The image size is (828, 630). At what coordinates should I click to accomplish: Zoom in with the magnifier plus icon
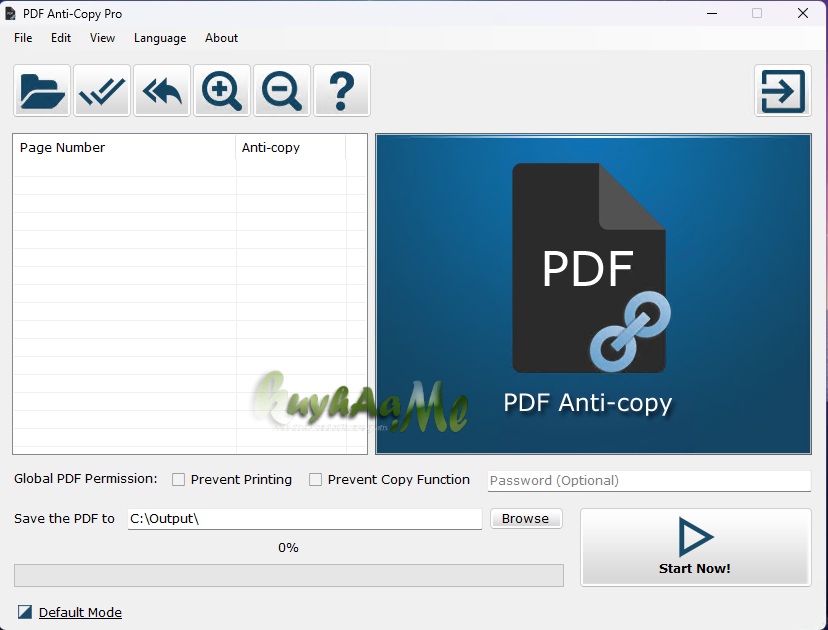222,91
